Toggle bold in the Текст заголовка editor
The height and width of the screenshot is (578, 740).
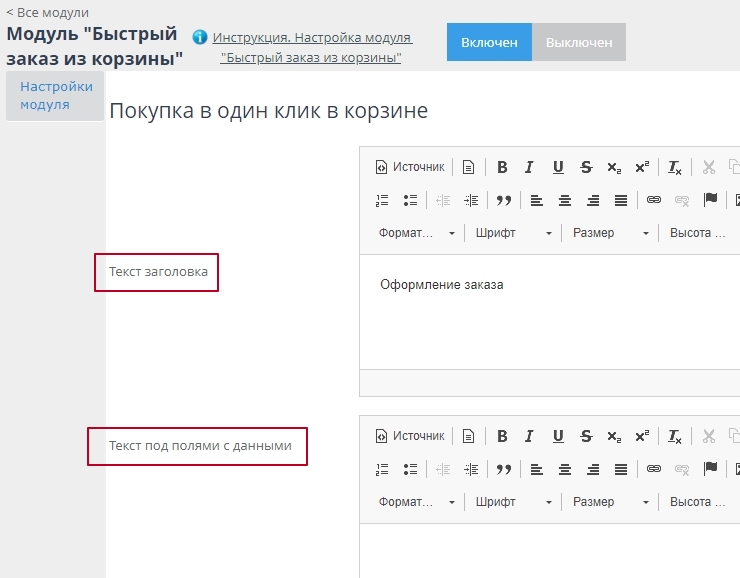pyautogui.click(x=502, y=168)
